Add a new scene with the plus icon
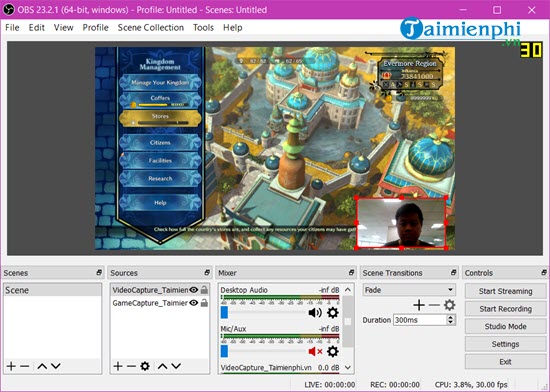The height and width of the screenshot is (392, 550). click(11, 366)
